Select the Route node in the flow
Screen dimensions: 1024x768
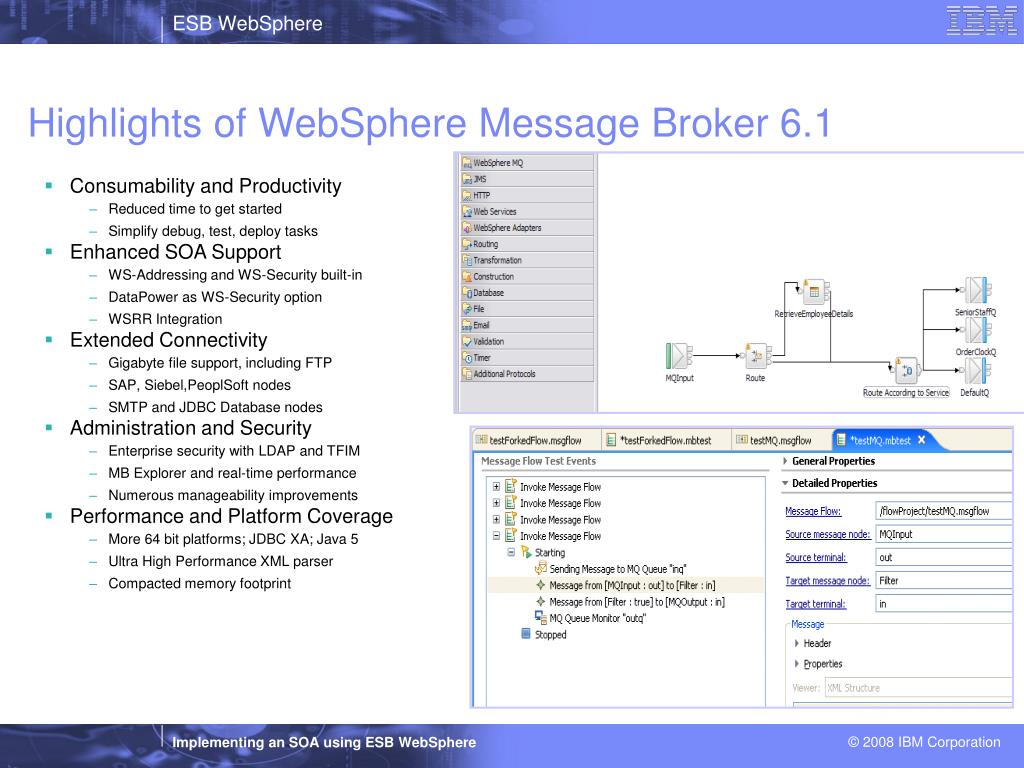point(757,356)
